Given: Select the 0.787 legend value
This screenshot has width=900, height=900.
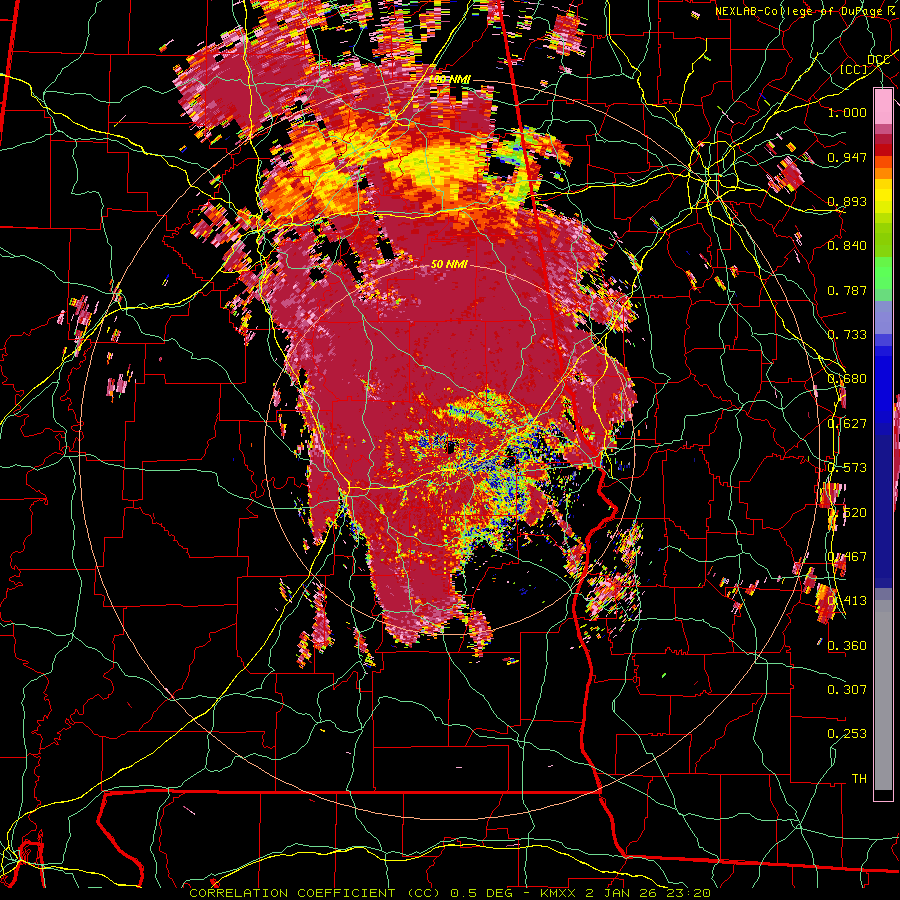Looking at the screenshot, I should click(x=847, y=290).
